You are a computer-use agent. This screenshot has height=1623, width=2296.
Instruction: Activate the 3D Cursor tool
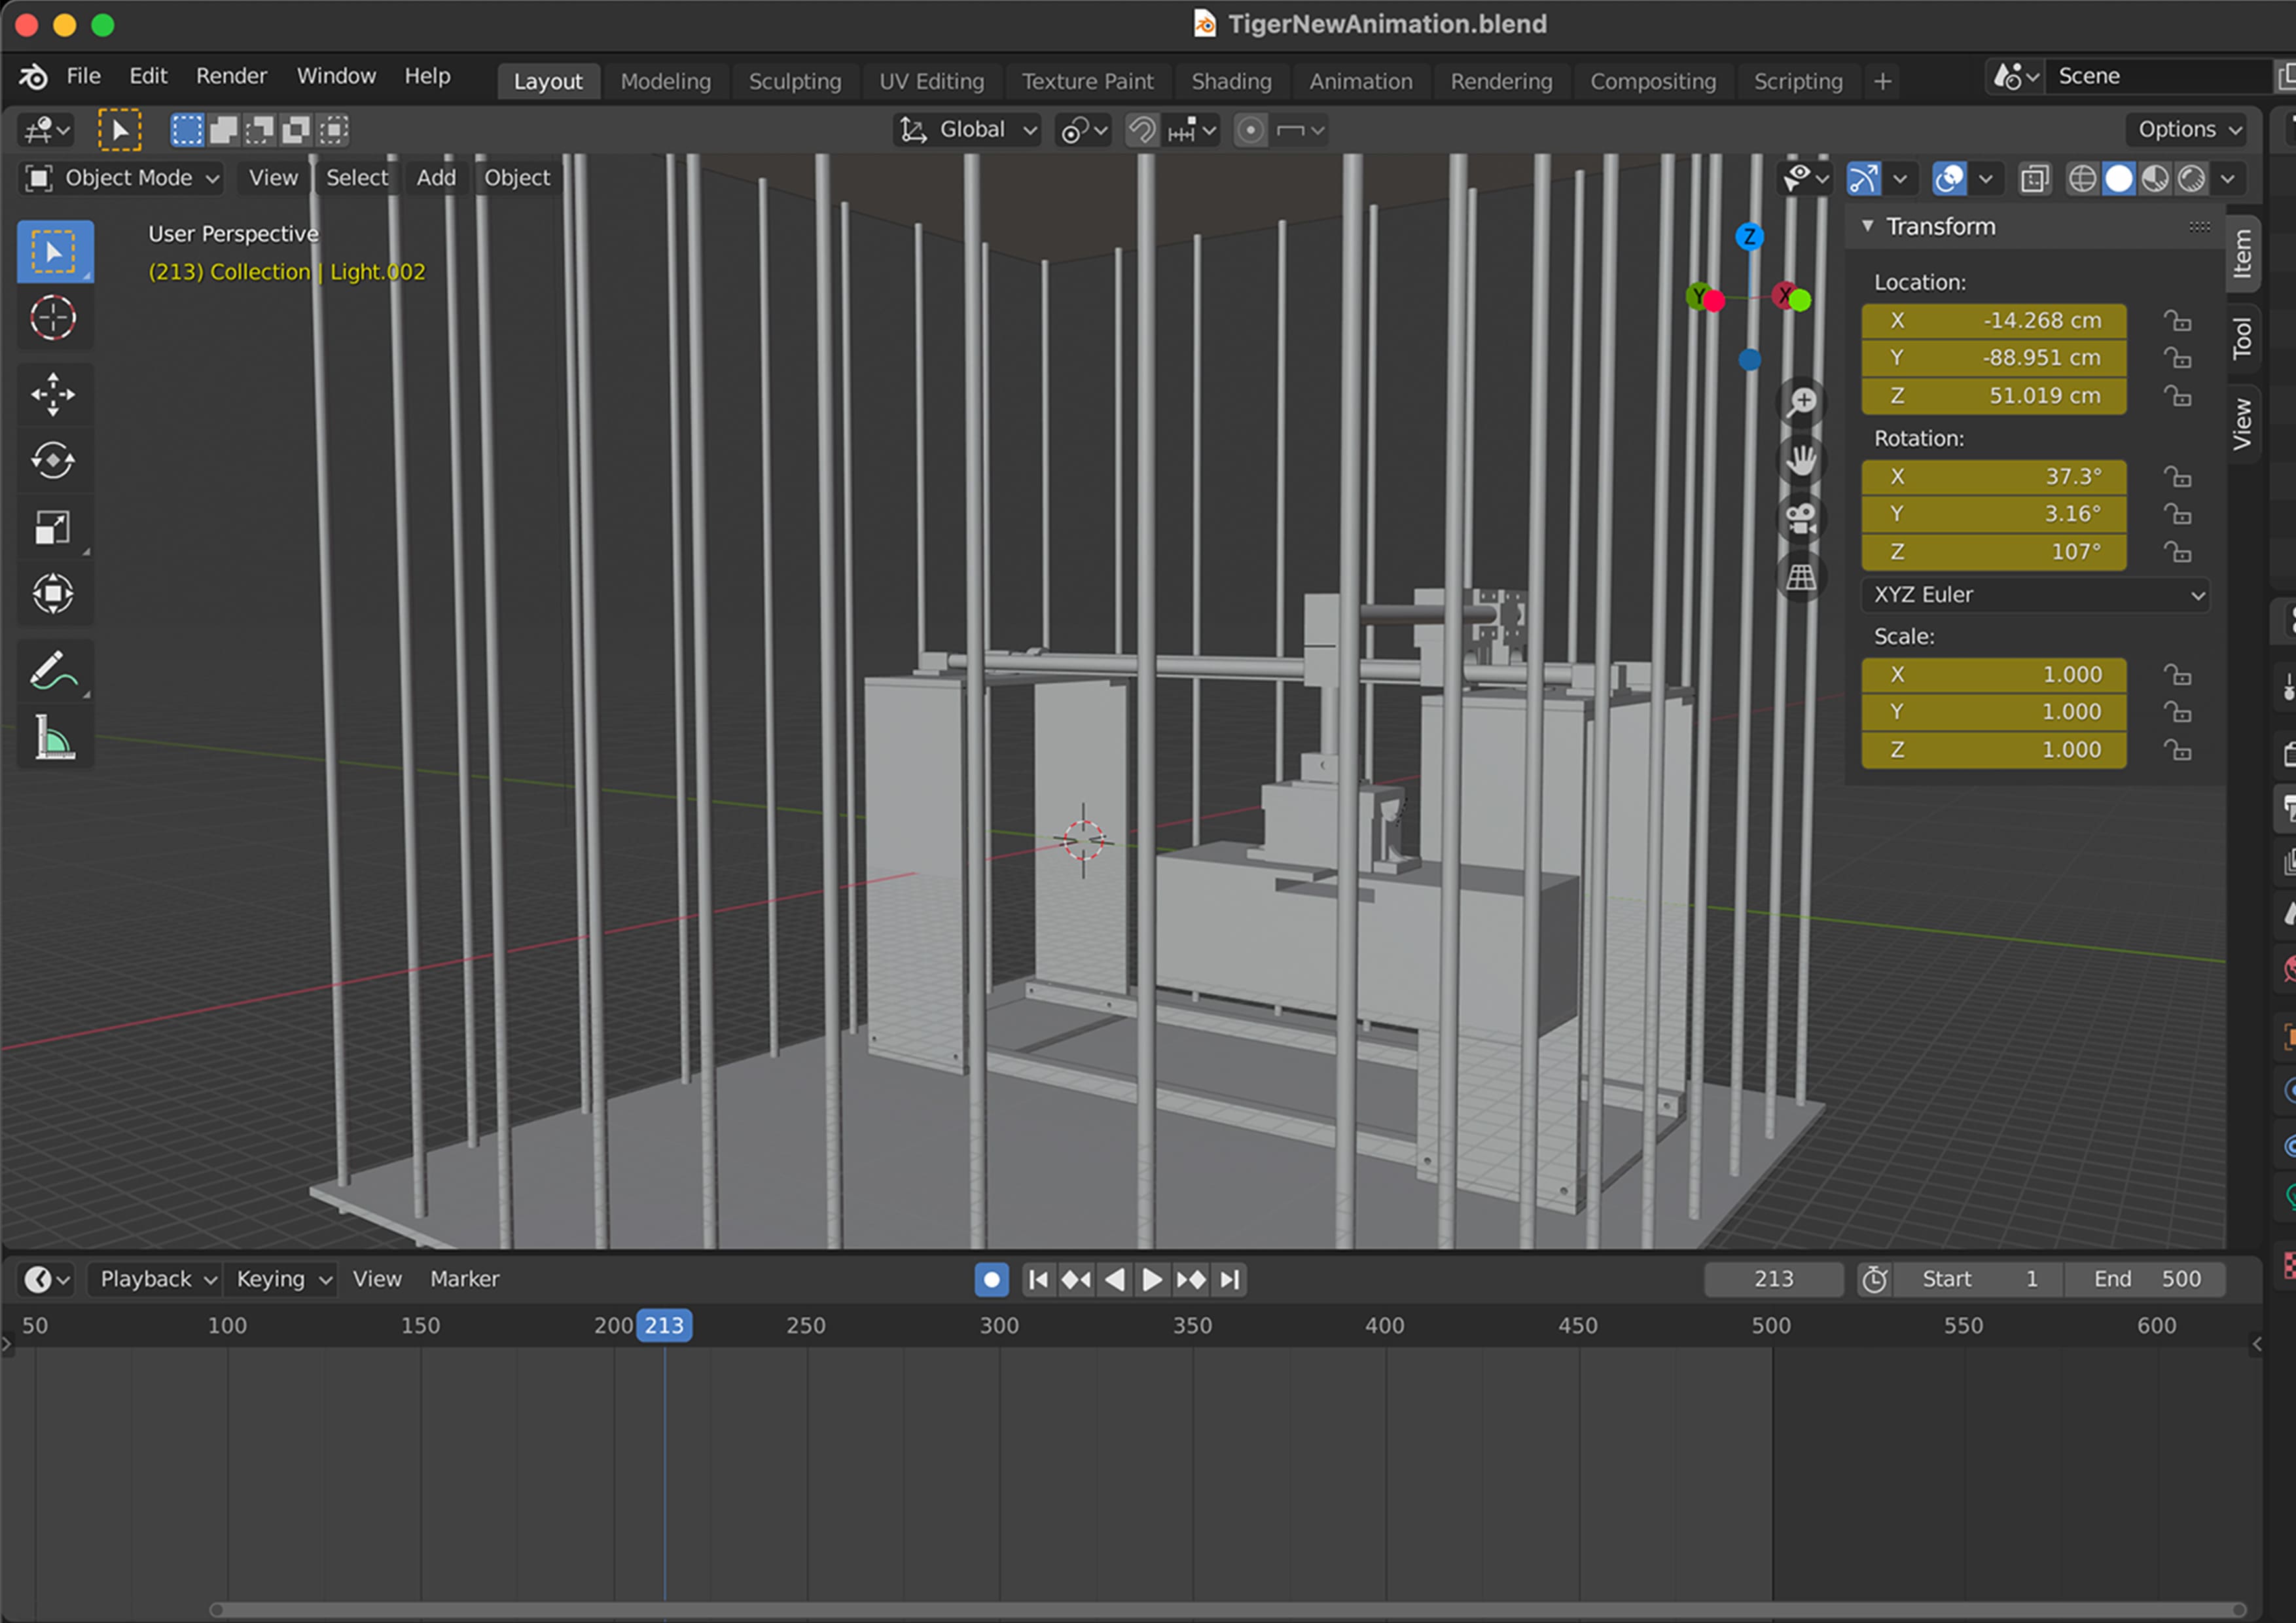[53, 319]
